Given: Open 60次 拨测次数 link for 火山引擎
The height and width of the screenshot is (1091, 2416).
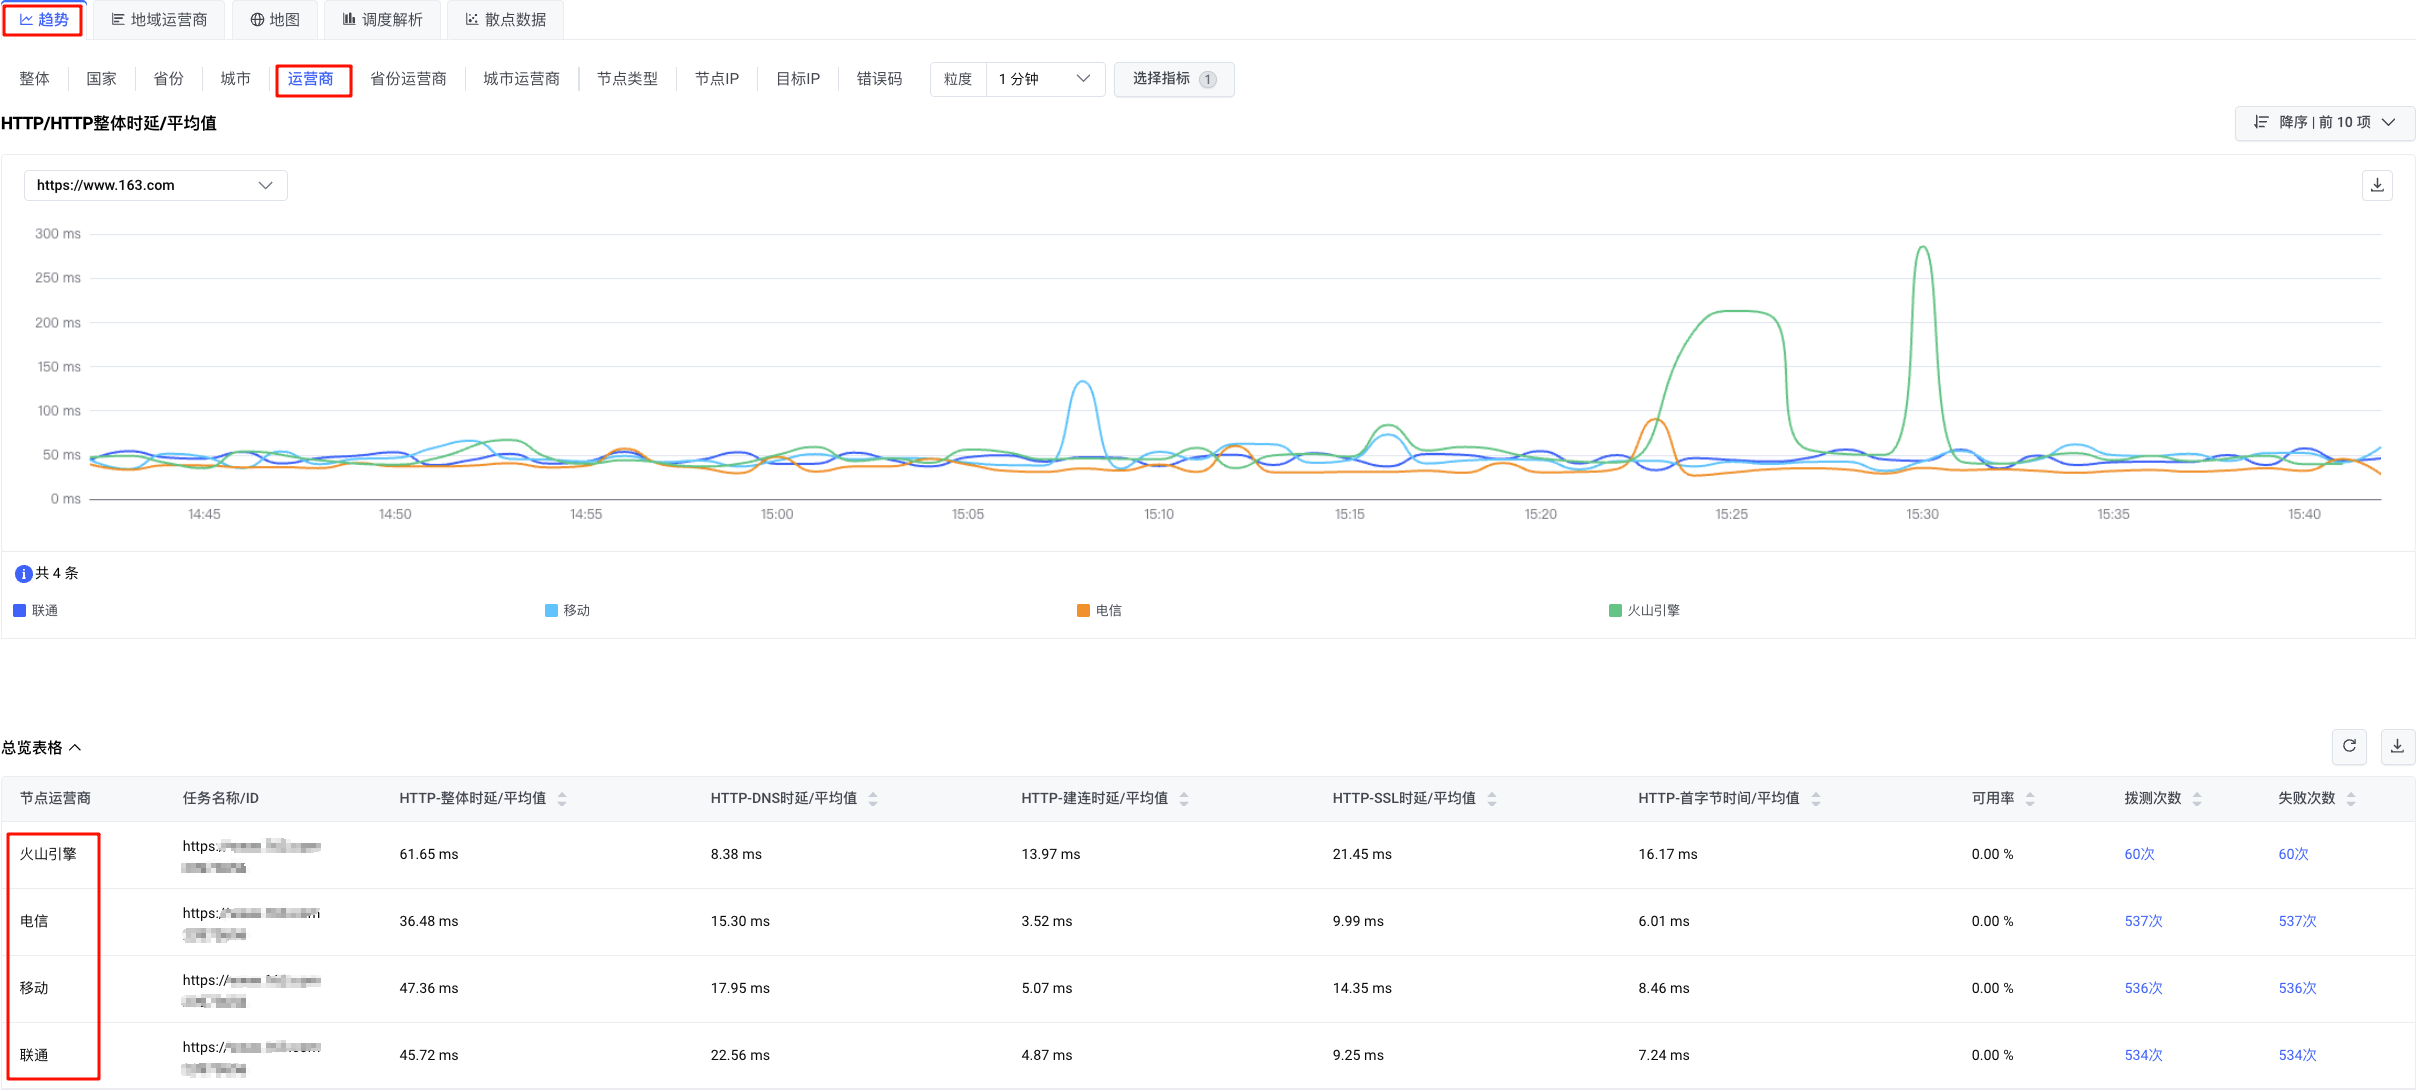Looking at the screenshot, I should tap(2139, 855).
